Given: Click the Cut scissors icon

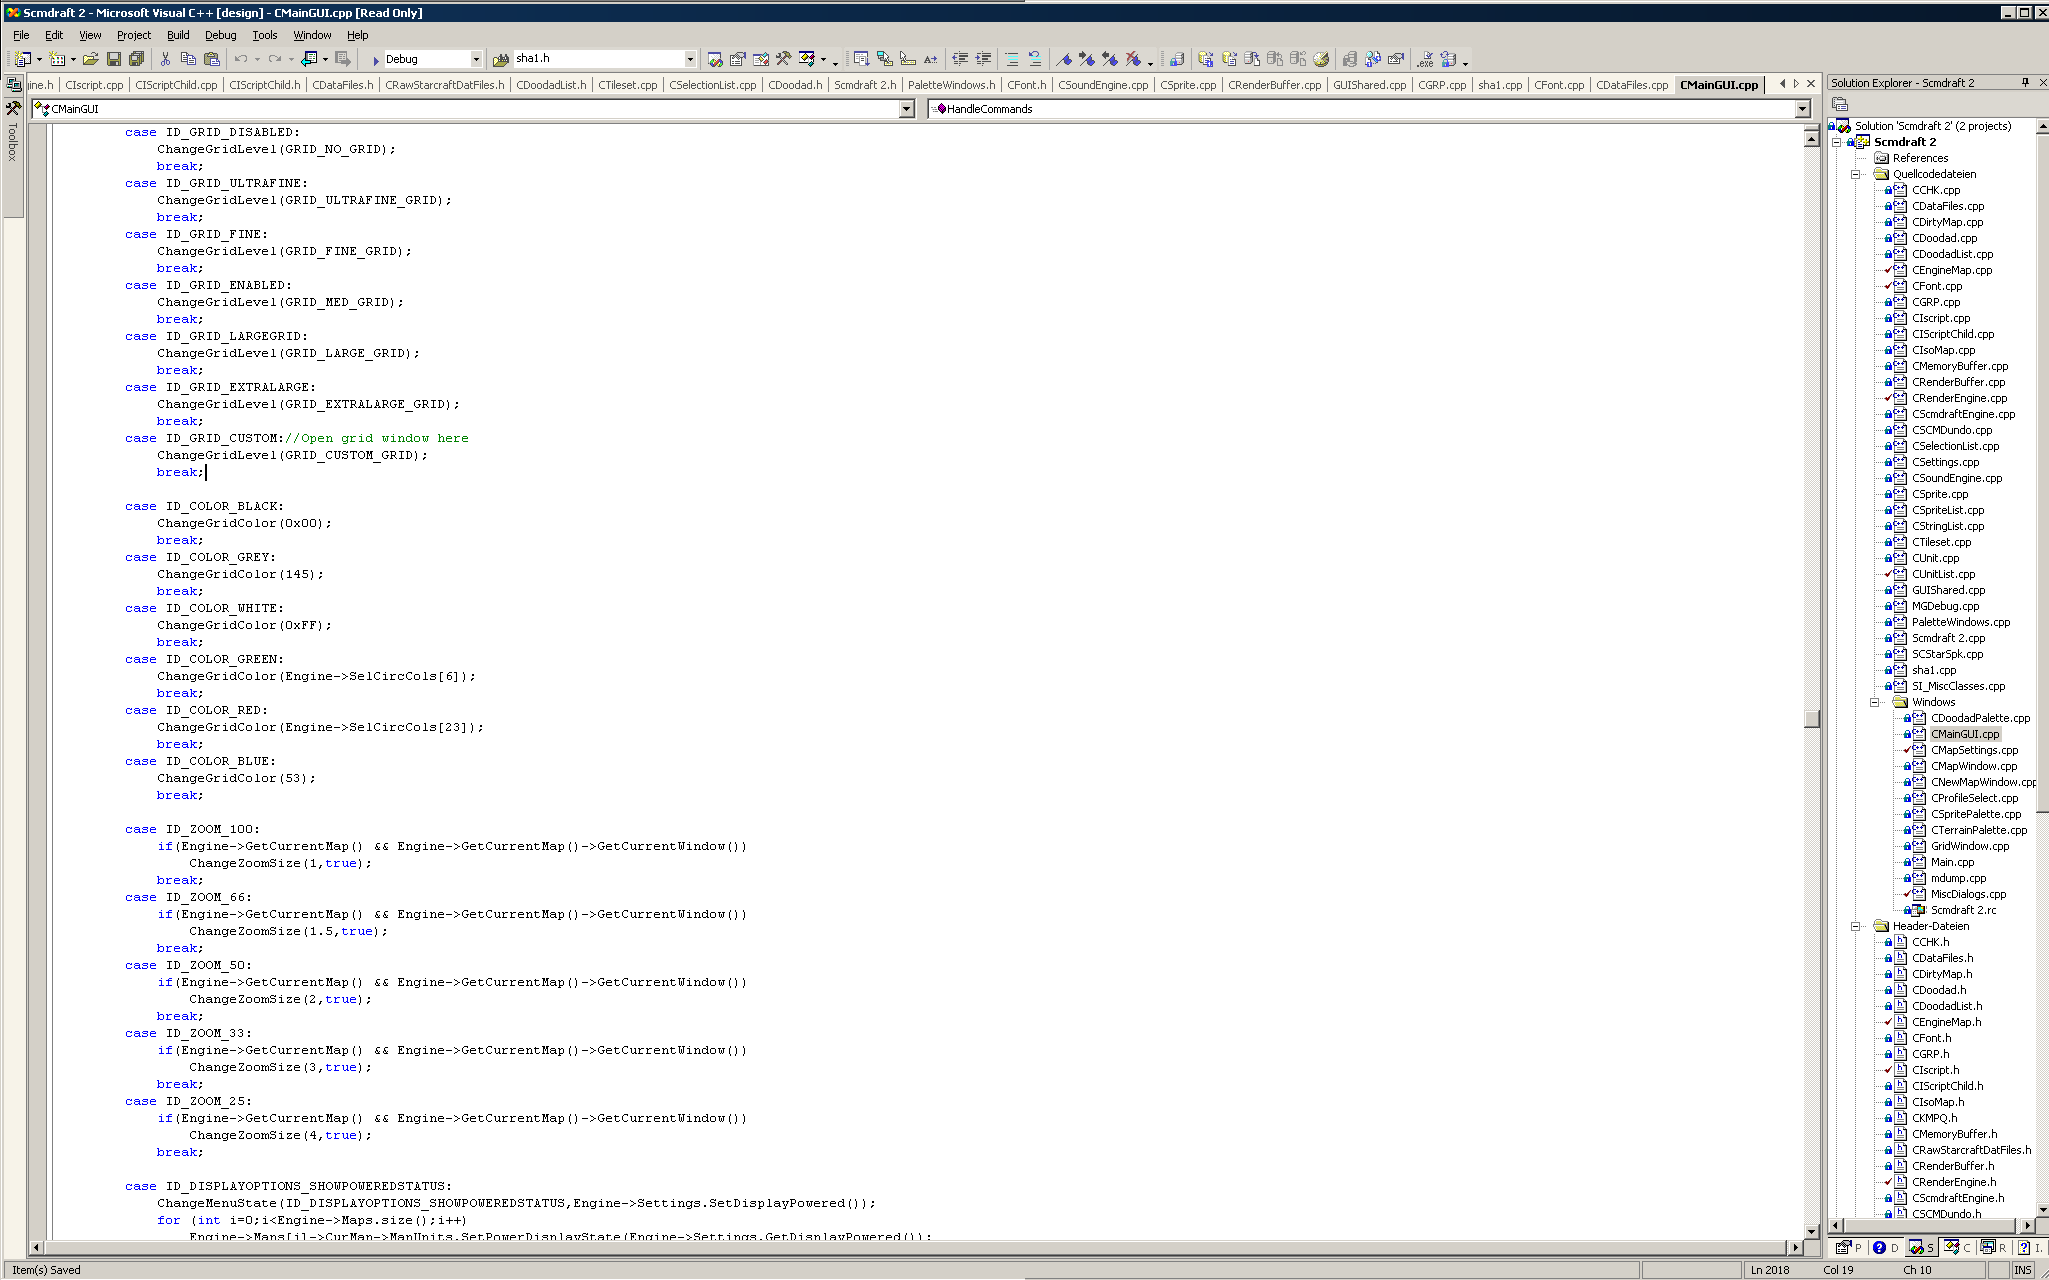Looking at the screenshot, I should [165, 59].
